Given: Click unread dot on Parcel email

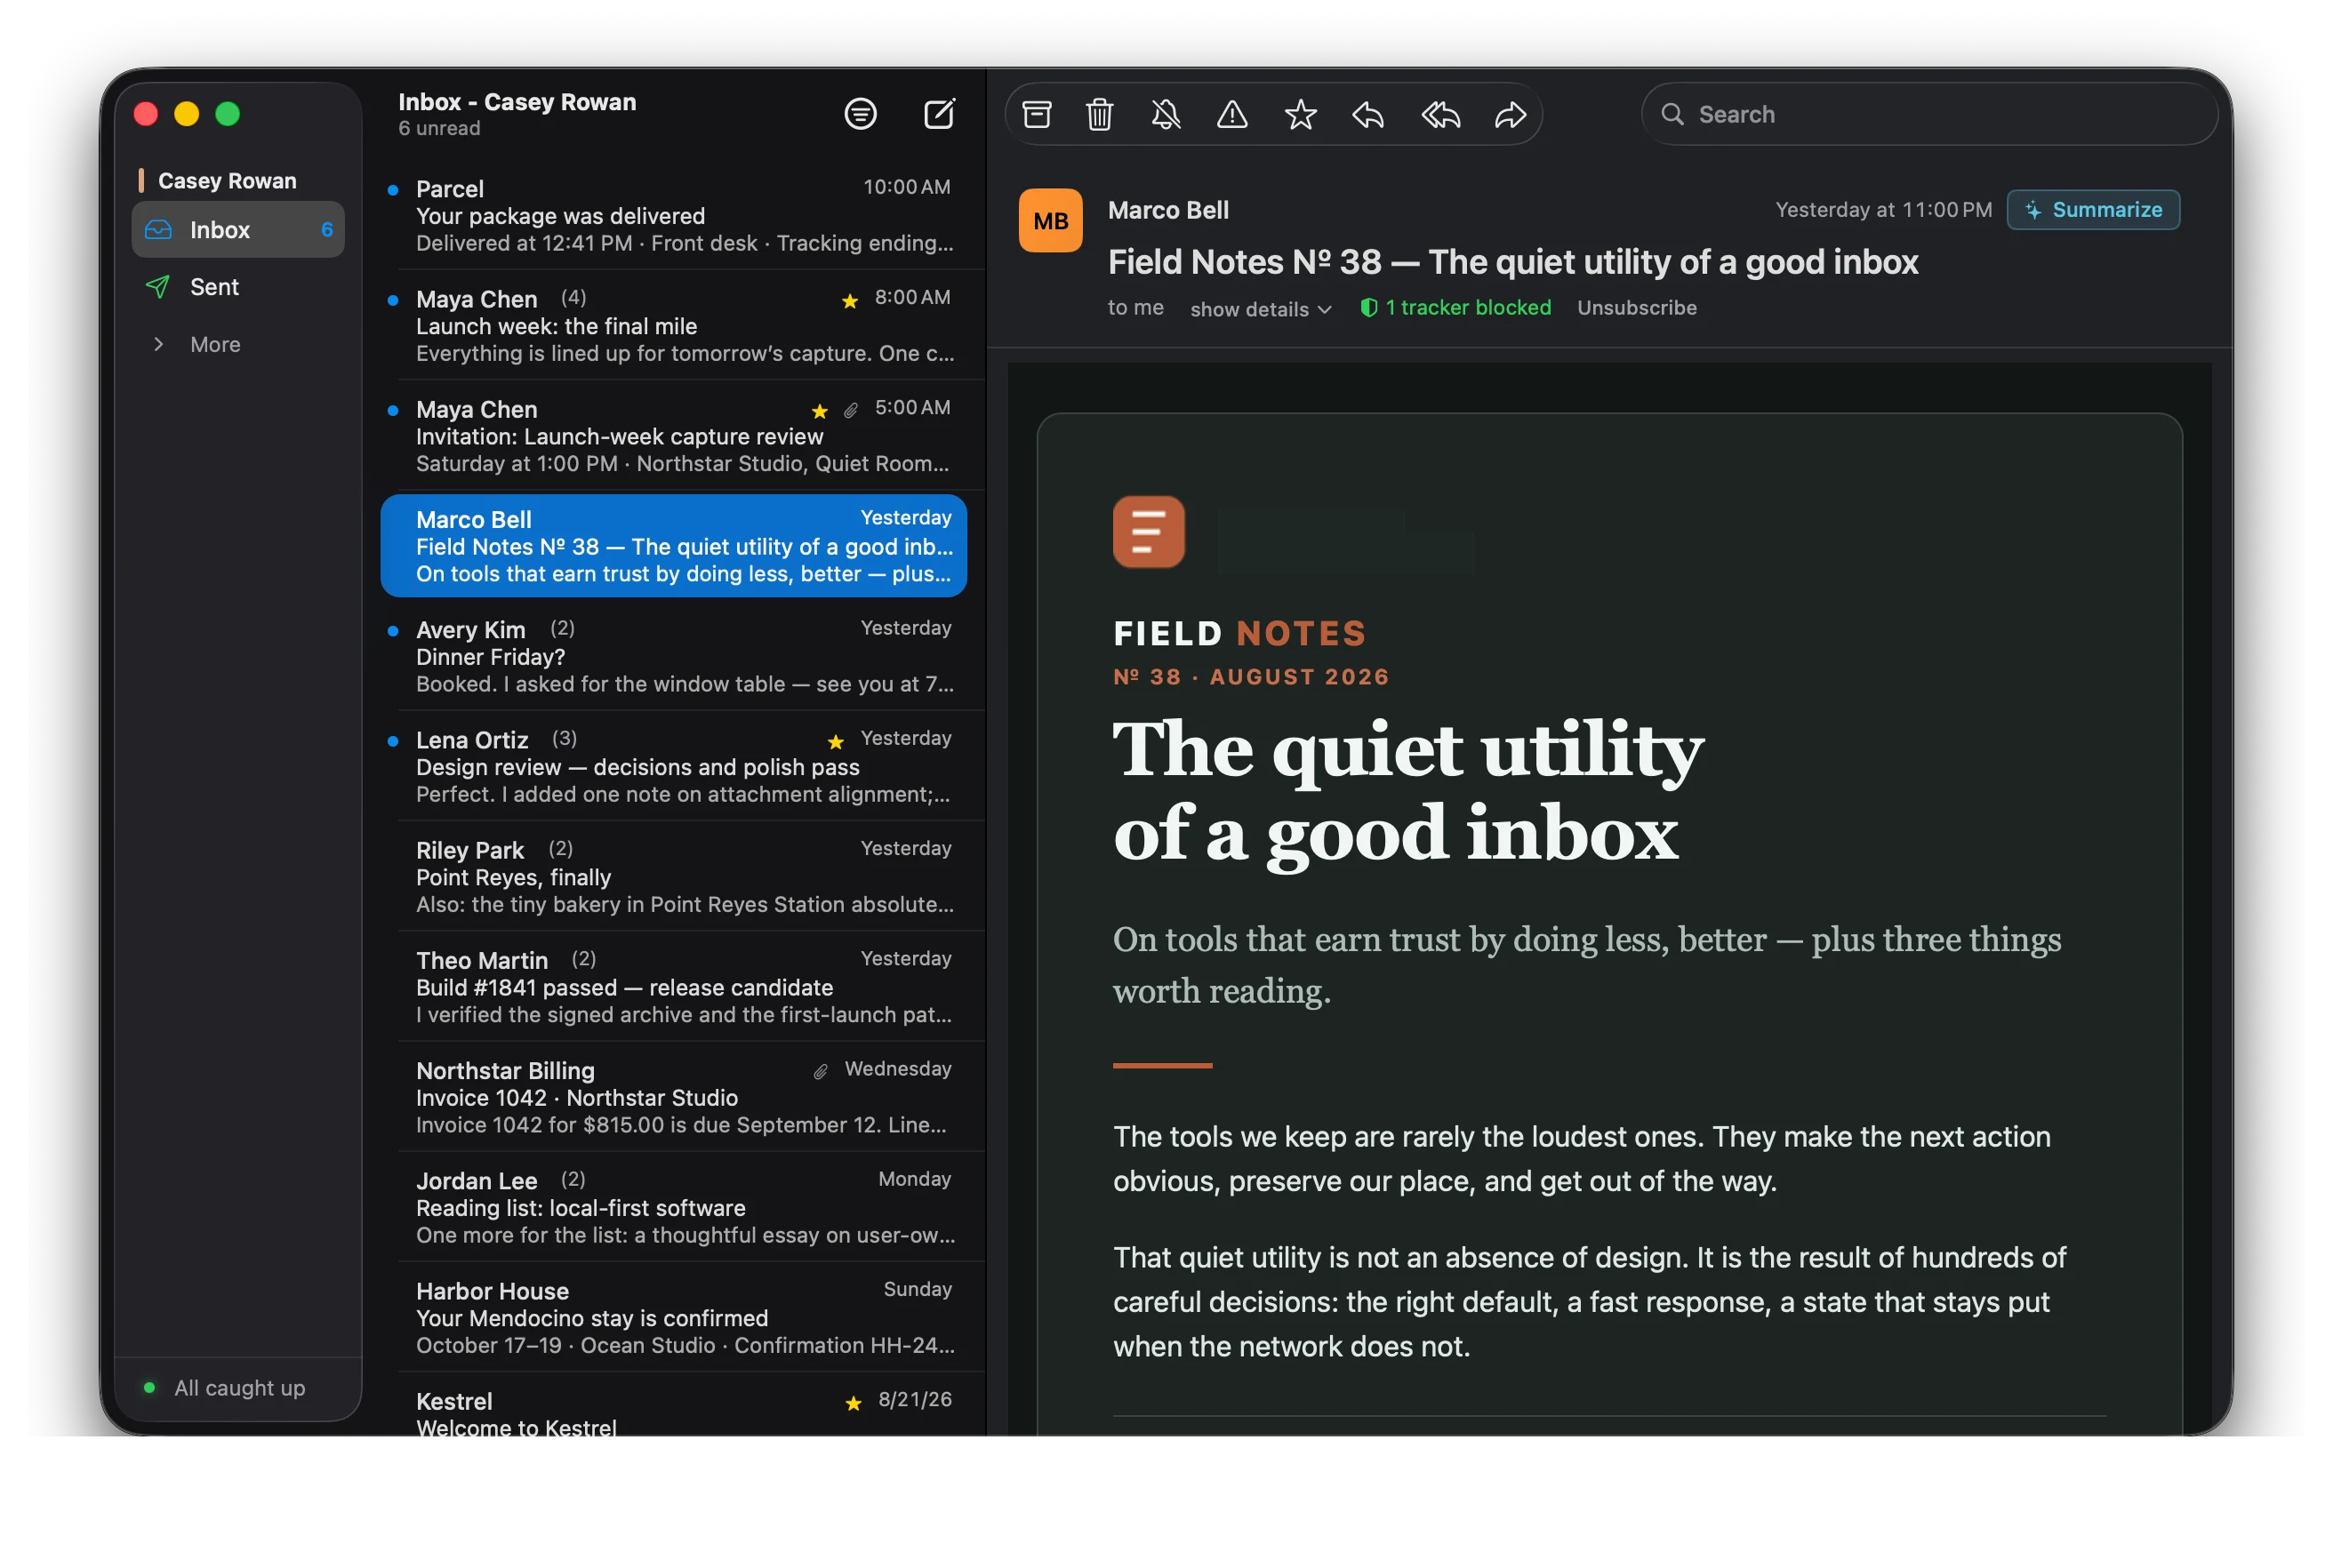Looking at the screenshot, I should point(393,189).
